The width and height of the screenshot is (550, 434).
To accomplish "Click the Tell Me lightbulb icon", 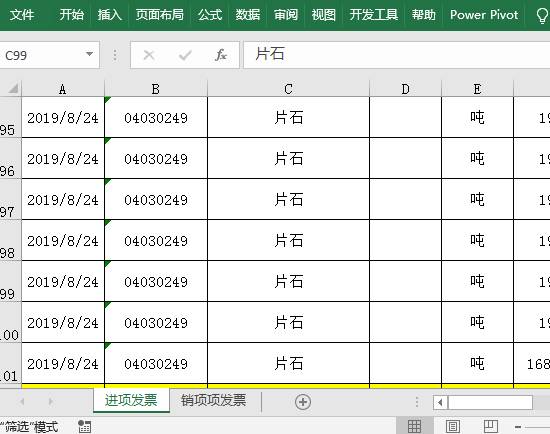I will coord(543,15).
